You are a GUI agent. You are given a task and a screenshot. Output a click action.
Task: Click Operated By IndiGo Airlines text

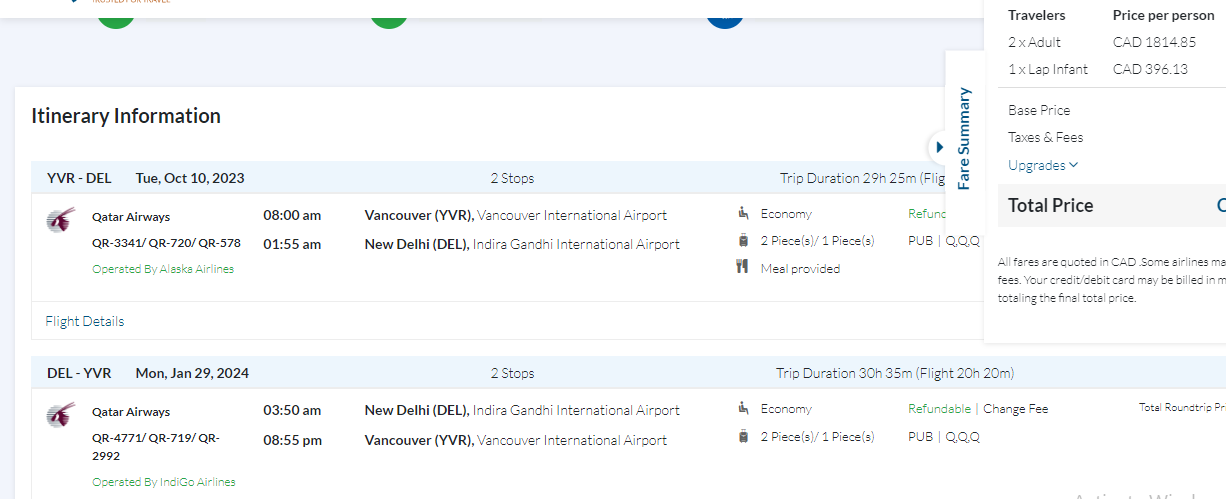(x=164, y=482)
